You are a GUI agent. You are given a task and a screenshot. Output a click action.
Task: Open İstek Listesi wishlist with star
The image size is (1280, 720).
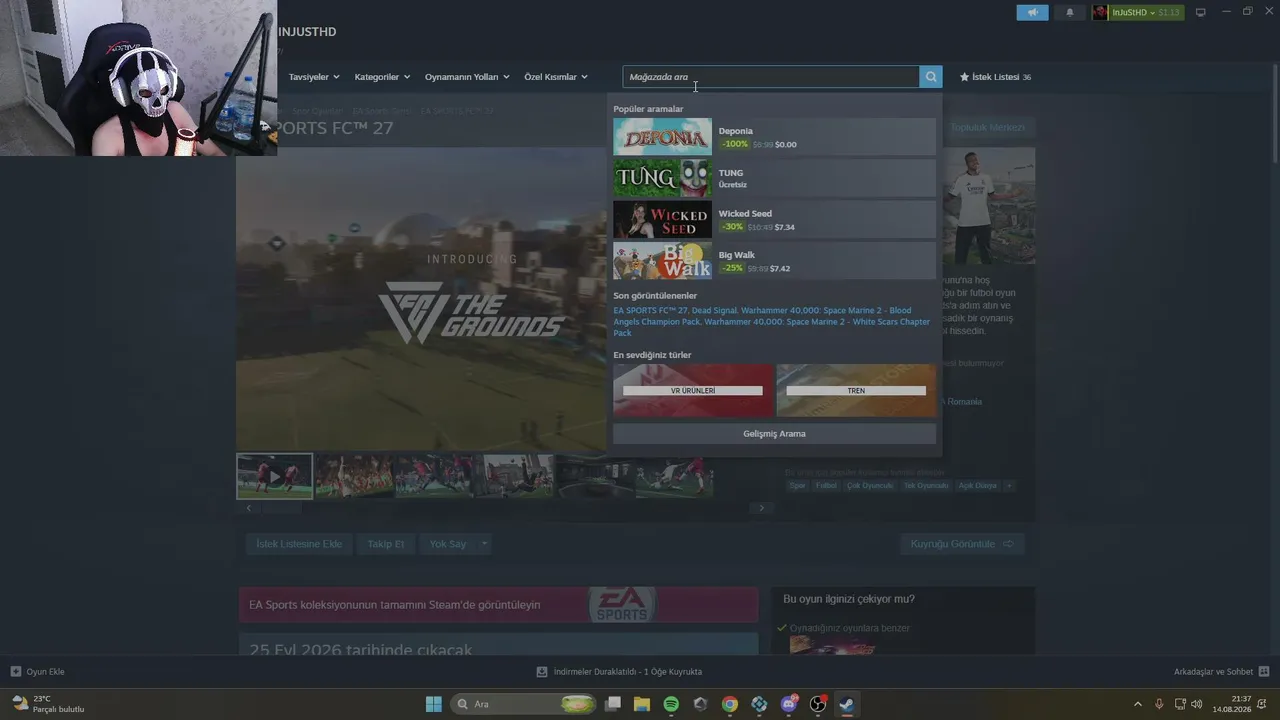[x=995, y=77]
